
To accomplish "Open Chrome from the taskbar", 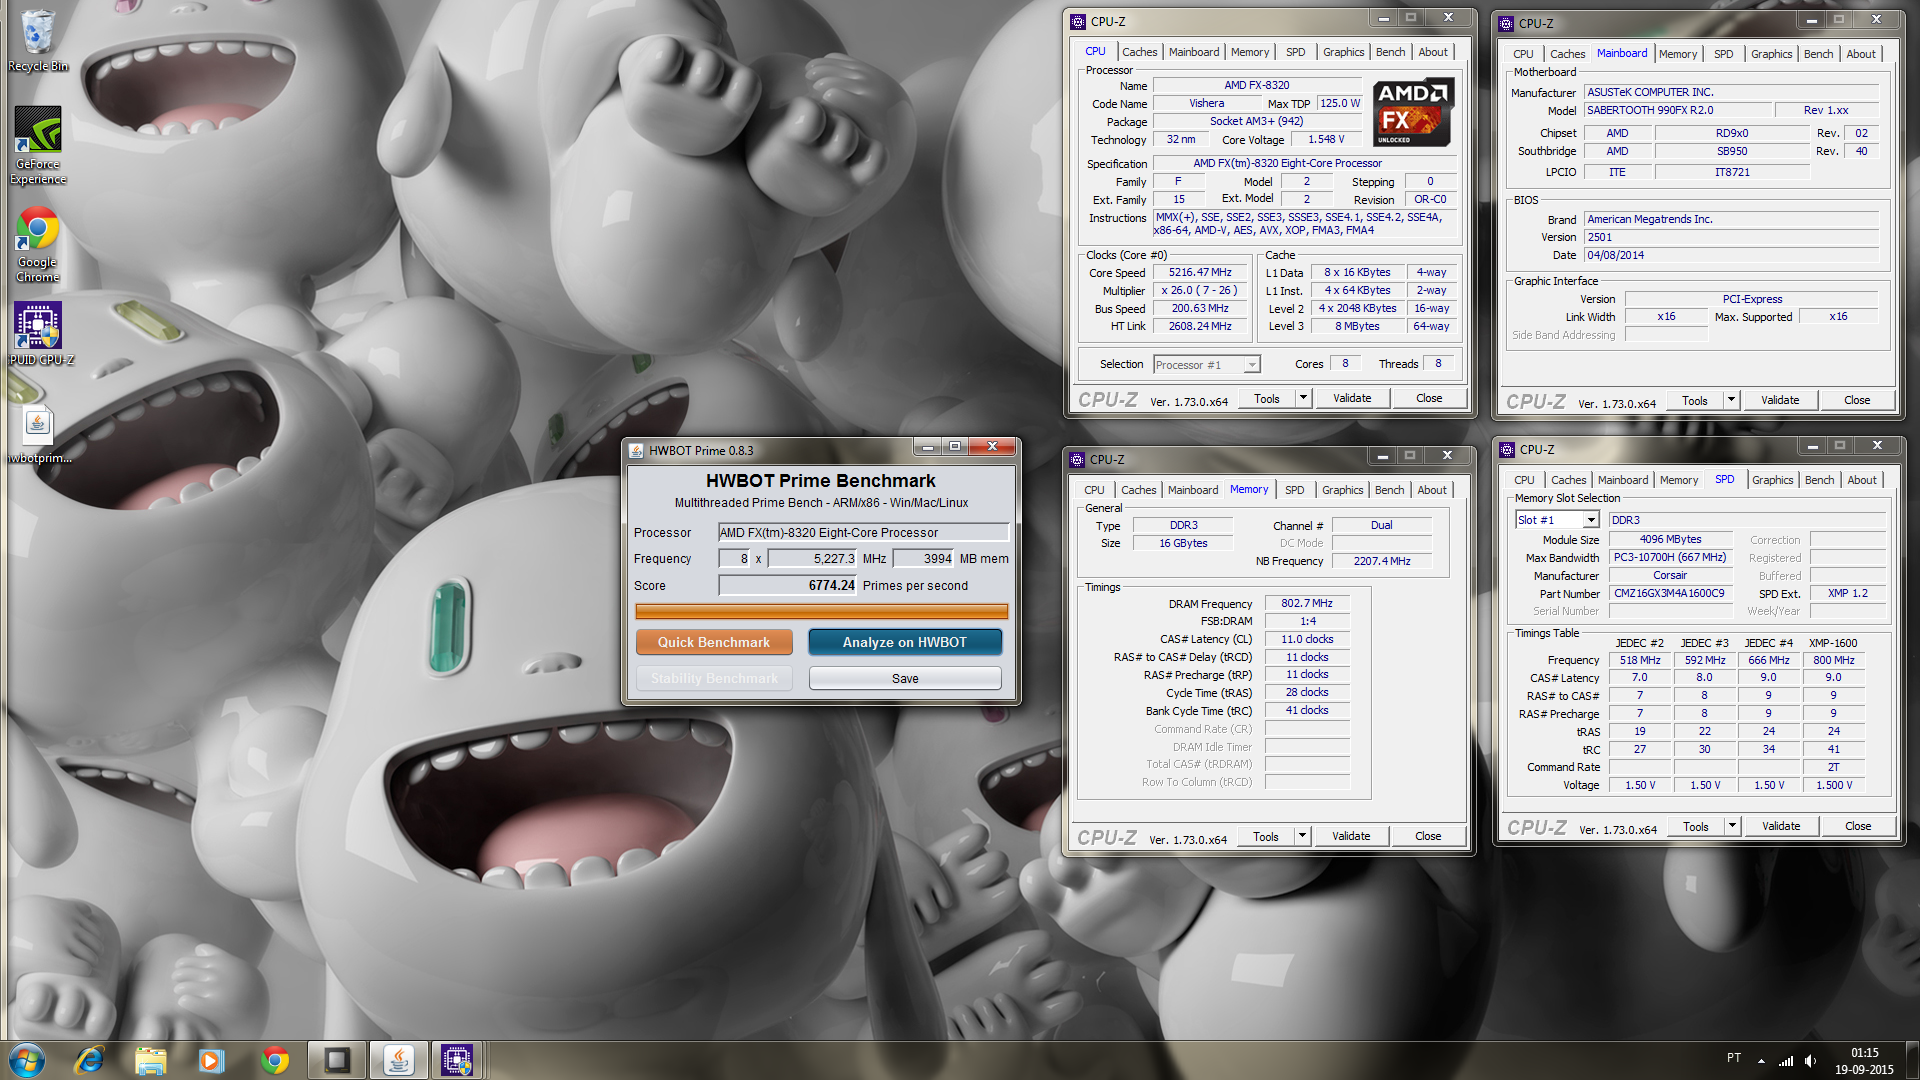I will pyautogui.click(x=274, y=1060).
